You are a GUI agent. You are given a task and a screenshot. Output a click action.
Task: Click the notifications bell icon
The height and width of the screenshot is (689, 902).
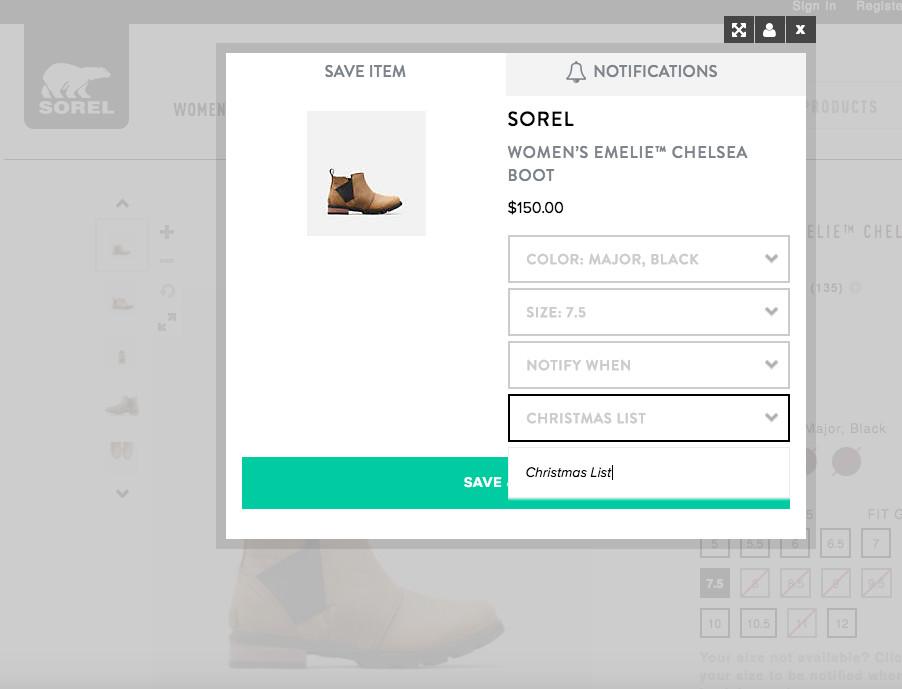tap(576, 72)
